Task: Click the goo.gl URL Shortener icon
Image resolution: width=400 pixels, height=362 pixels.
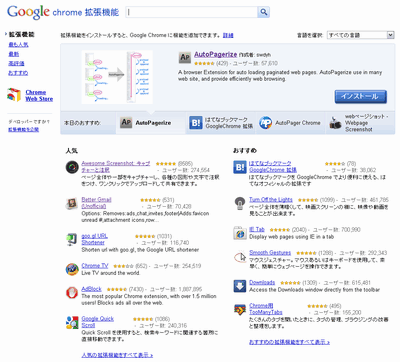Action: [72, 240]
